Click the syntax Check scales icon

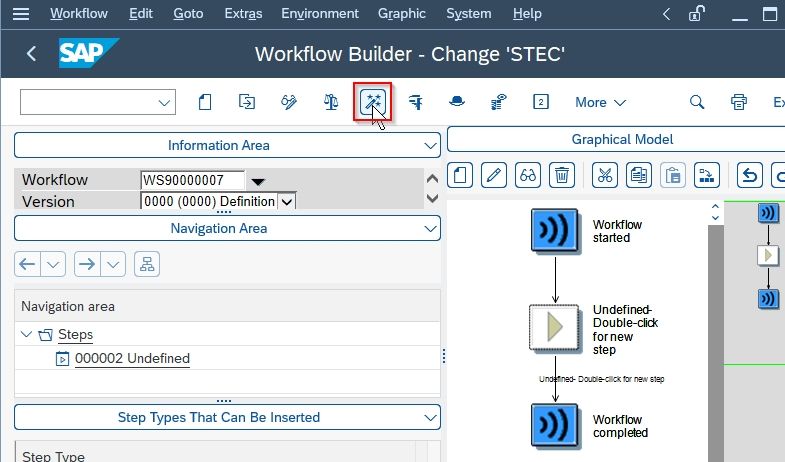pos(331,102)
